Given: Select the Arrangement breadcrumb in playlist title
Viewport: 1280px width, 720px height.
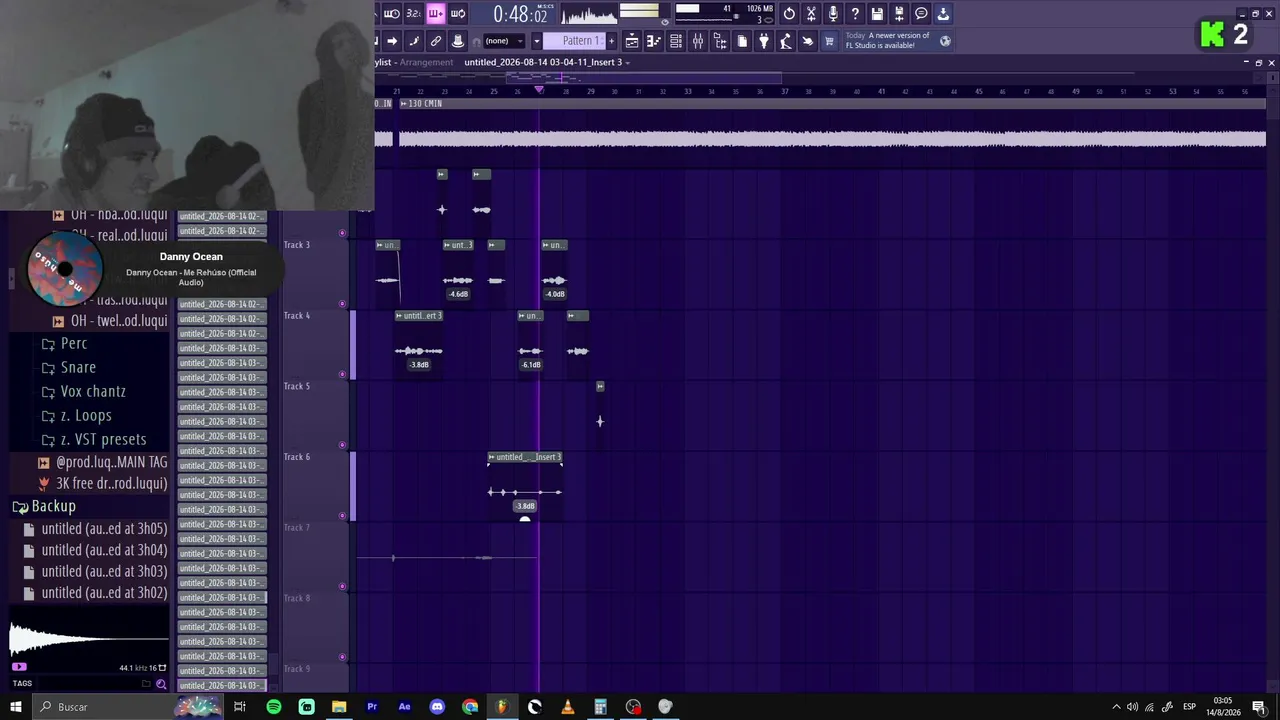Looking at the screenshot, I should point(427,63).
